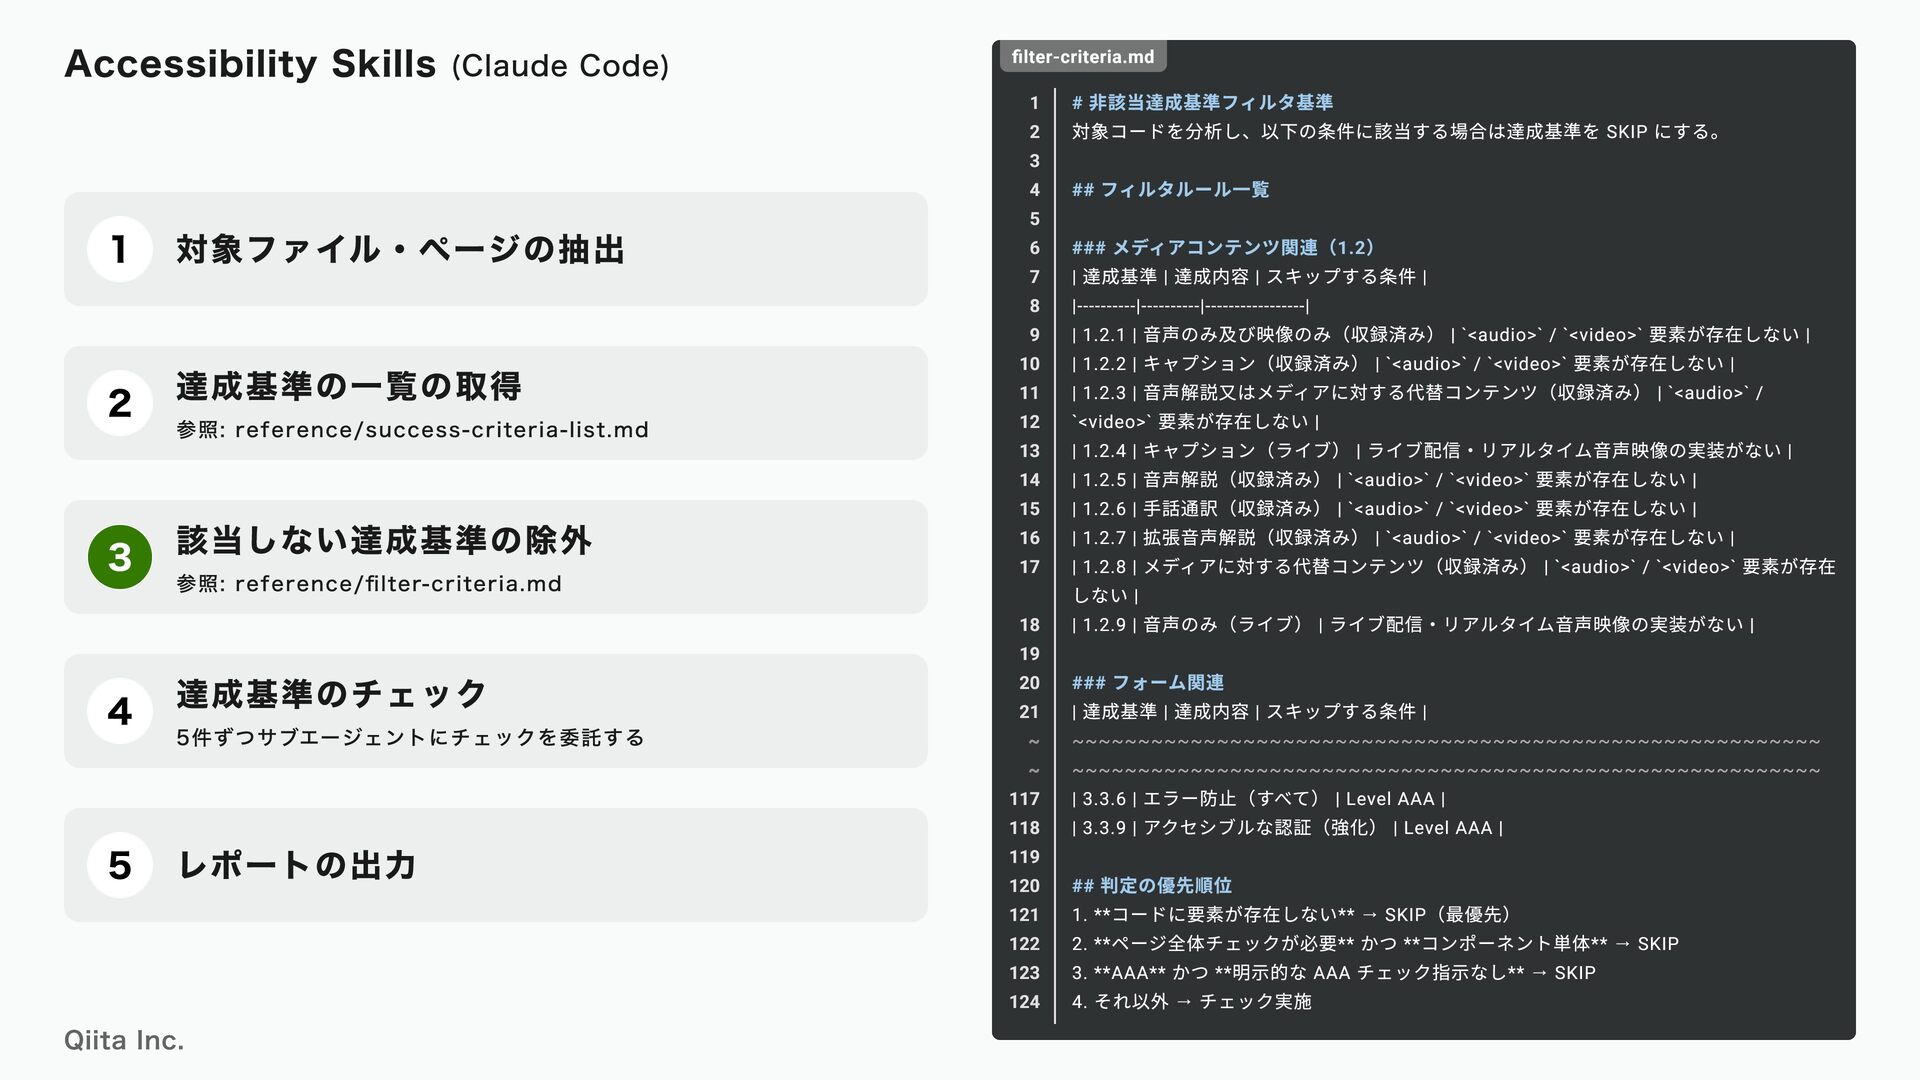The image size is (1920, 1080).
Task: Click the レポートの出力 step card
Action: 496,865
